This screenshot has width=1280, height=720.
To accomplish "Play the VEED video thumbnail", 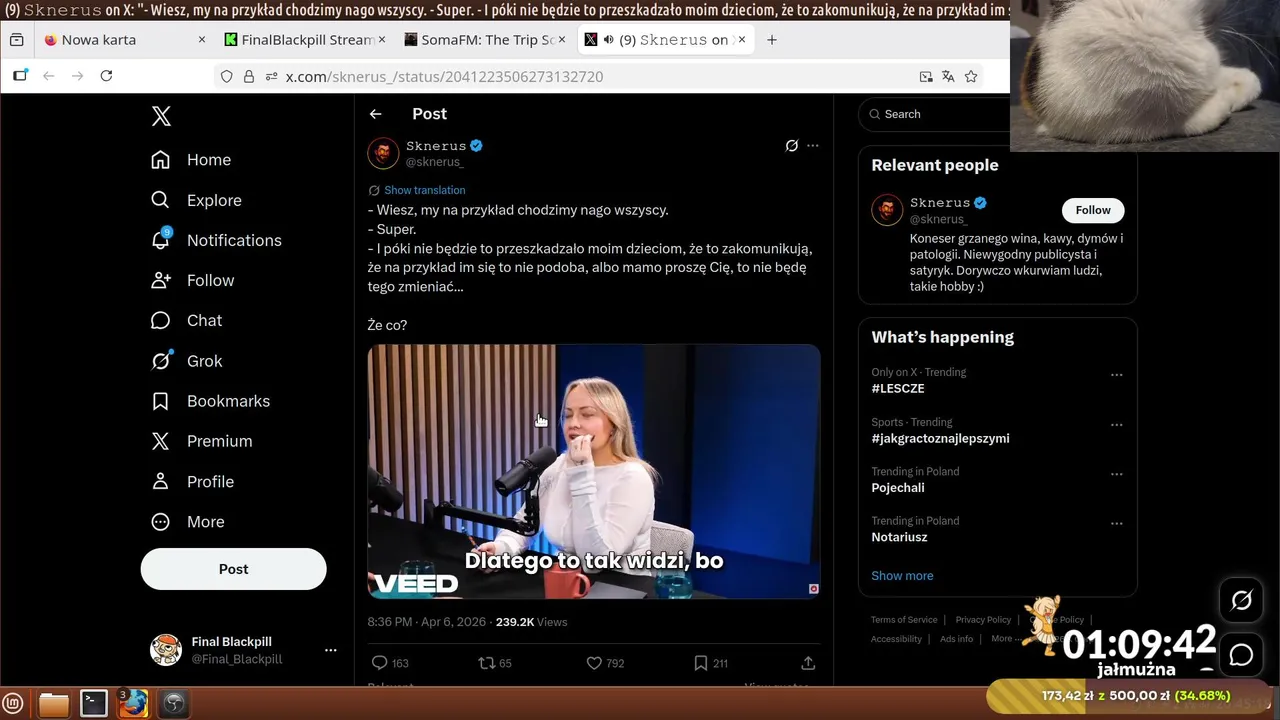I will [x=594, y=472].
